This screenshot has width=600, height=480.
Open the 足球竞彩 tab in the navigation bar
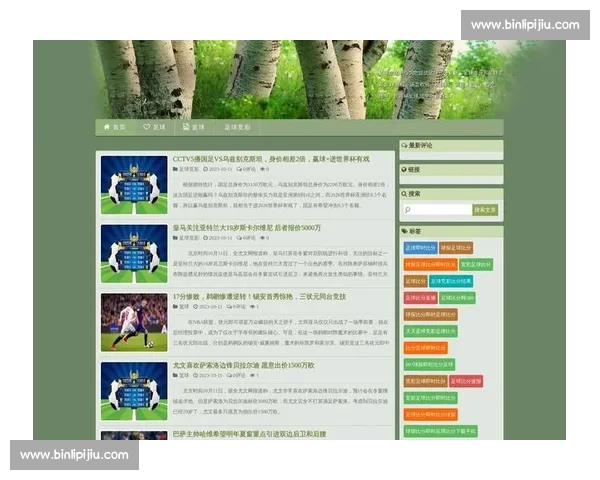point(237,128)
